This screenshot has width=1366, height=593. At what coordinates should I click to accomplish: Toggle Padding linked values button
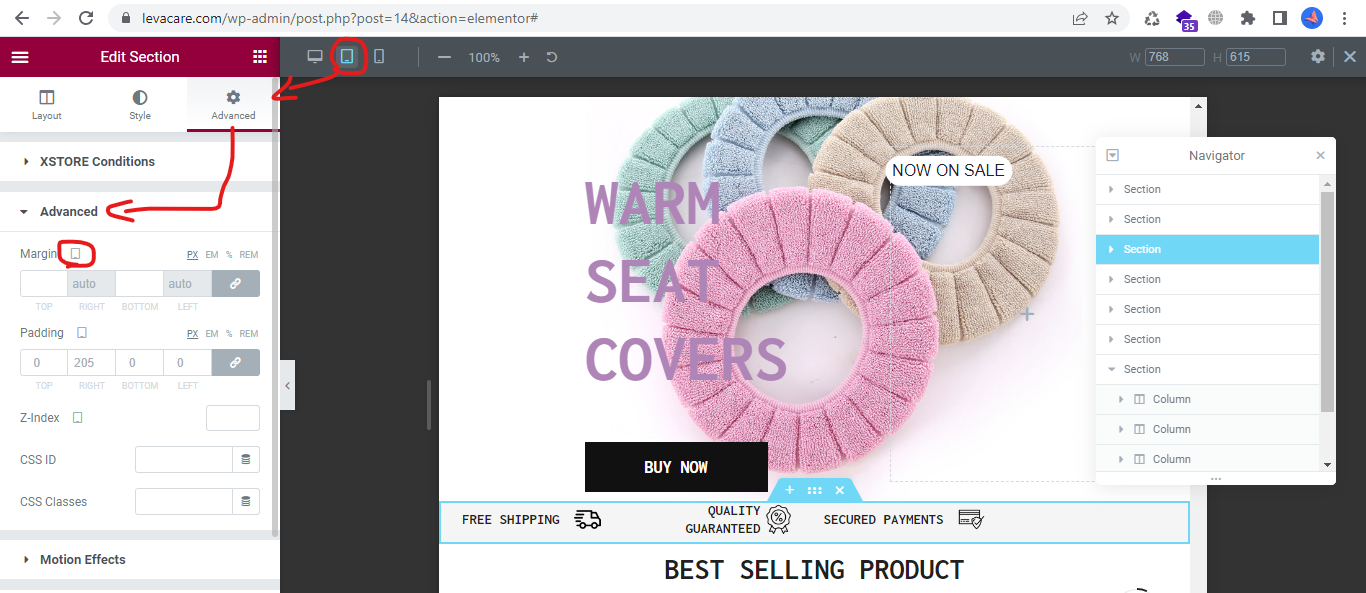pos(236,363)
